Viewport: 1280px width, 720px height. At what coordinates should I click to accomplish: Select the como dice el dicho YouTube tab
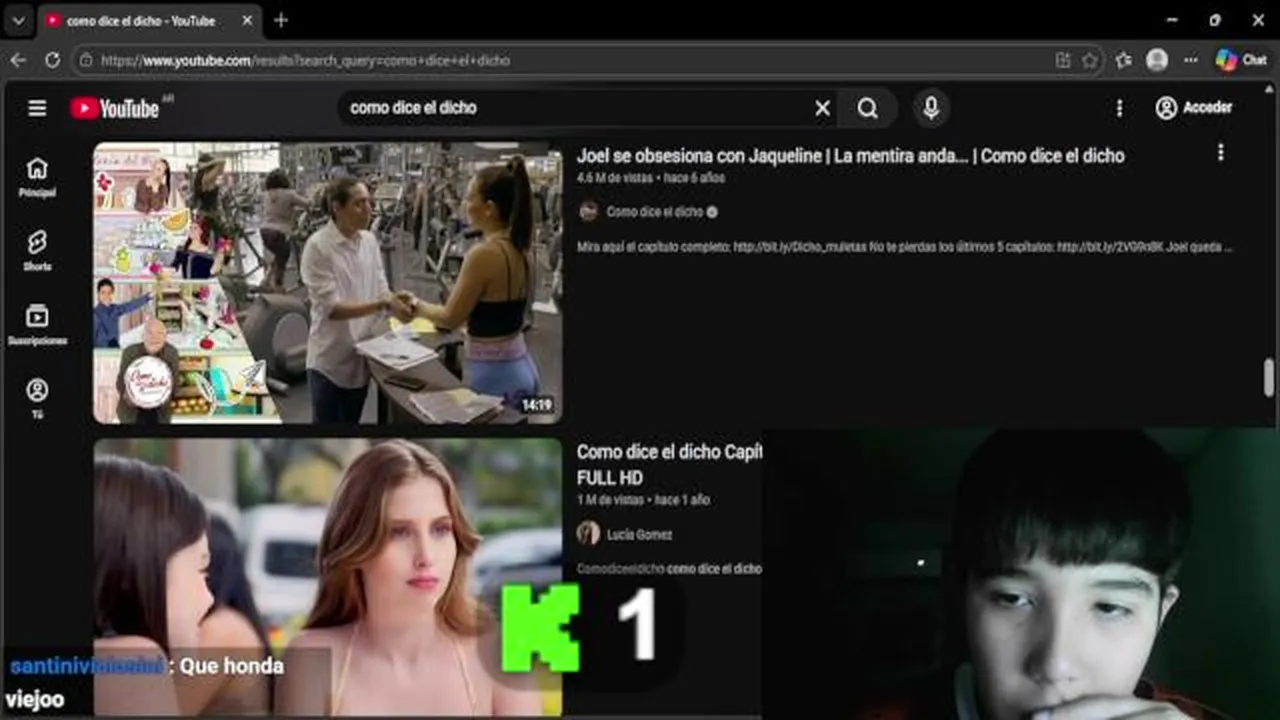[149, 20]
